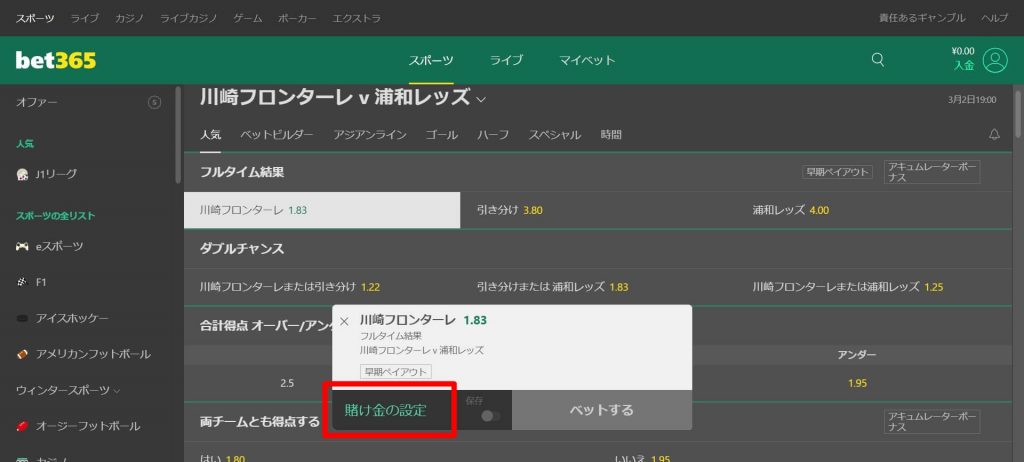The image size is (1024, 462).
Task: Open マイベット in the header
Action: tap(587, 60)
